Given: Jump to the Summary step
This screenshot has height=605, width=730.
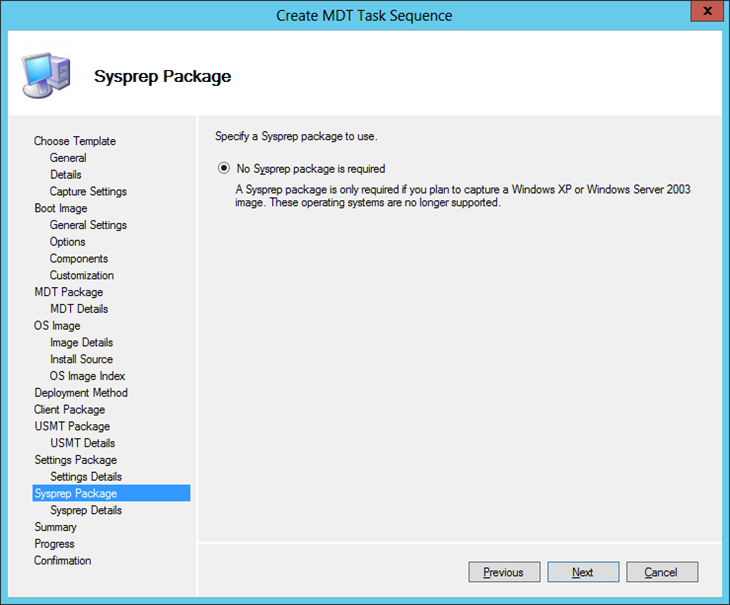Looking at the screenshot, I should (x=56, y=527).
